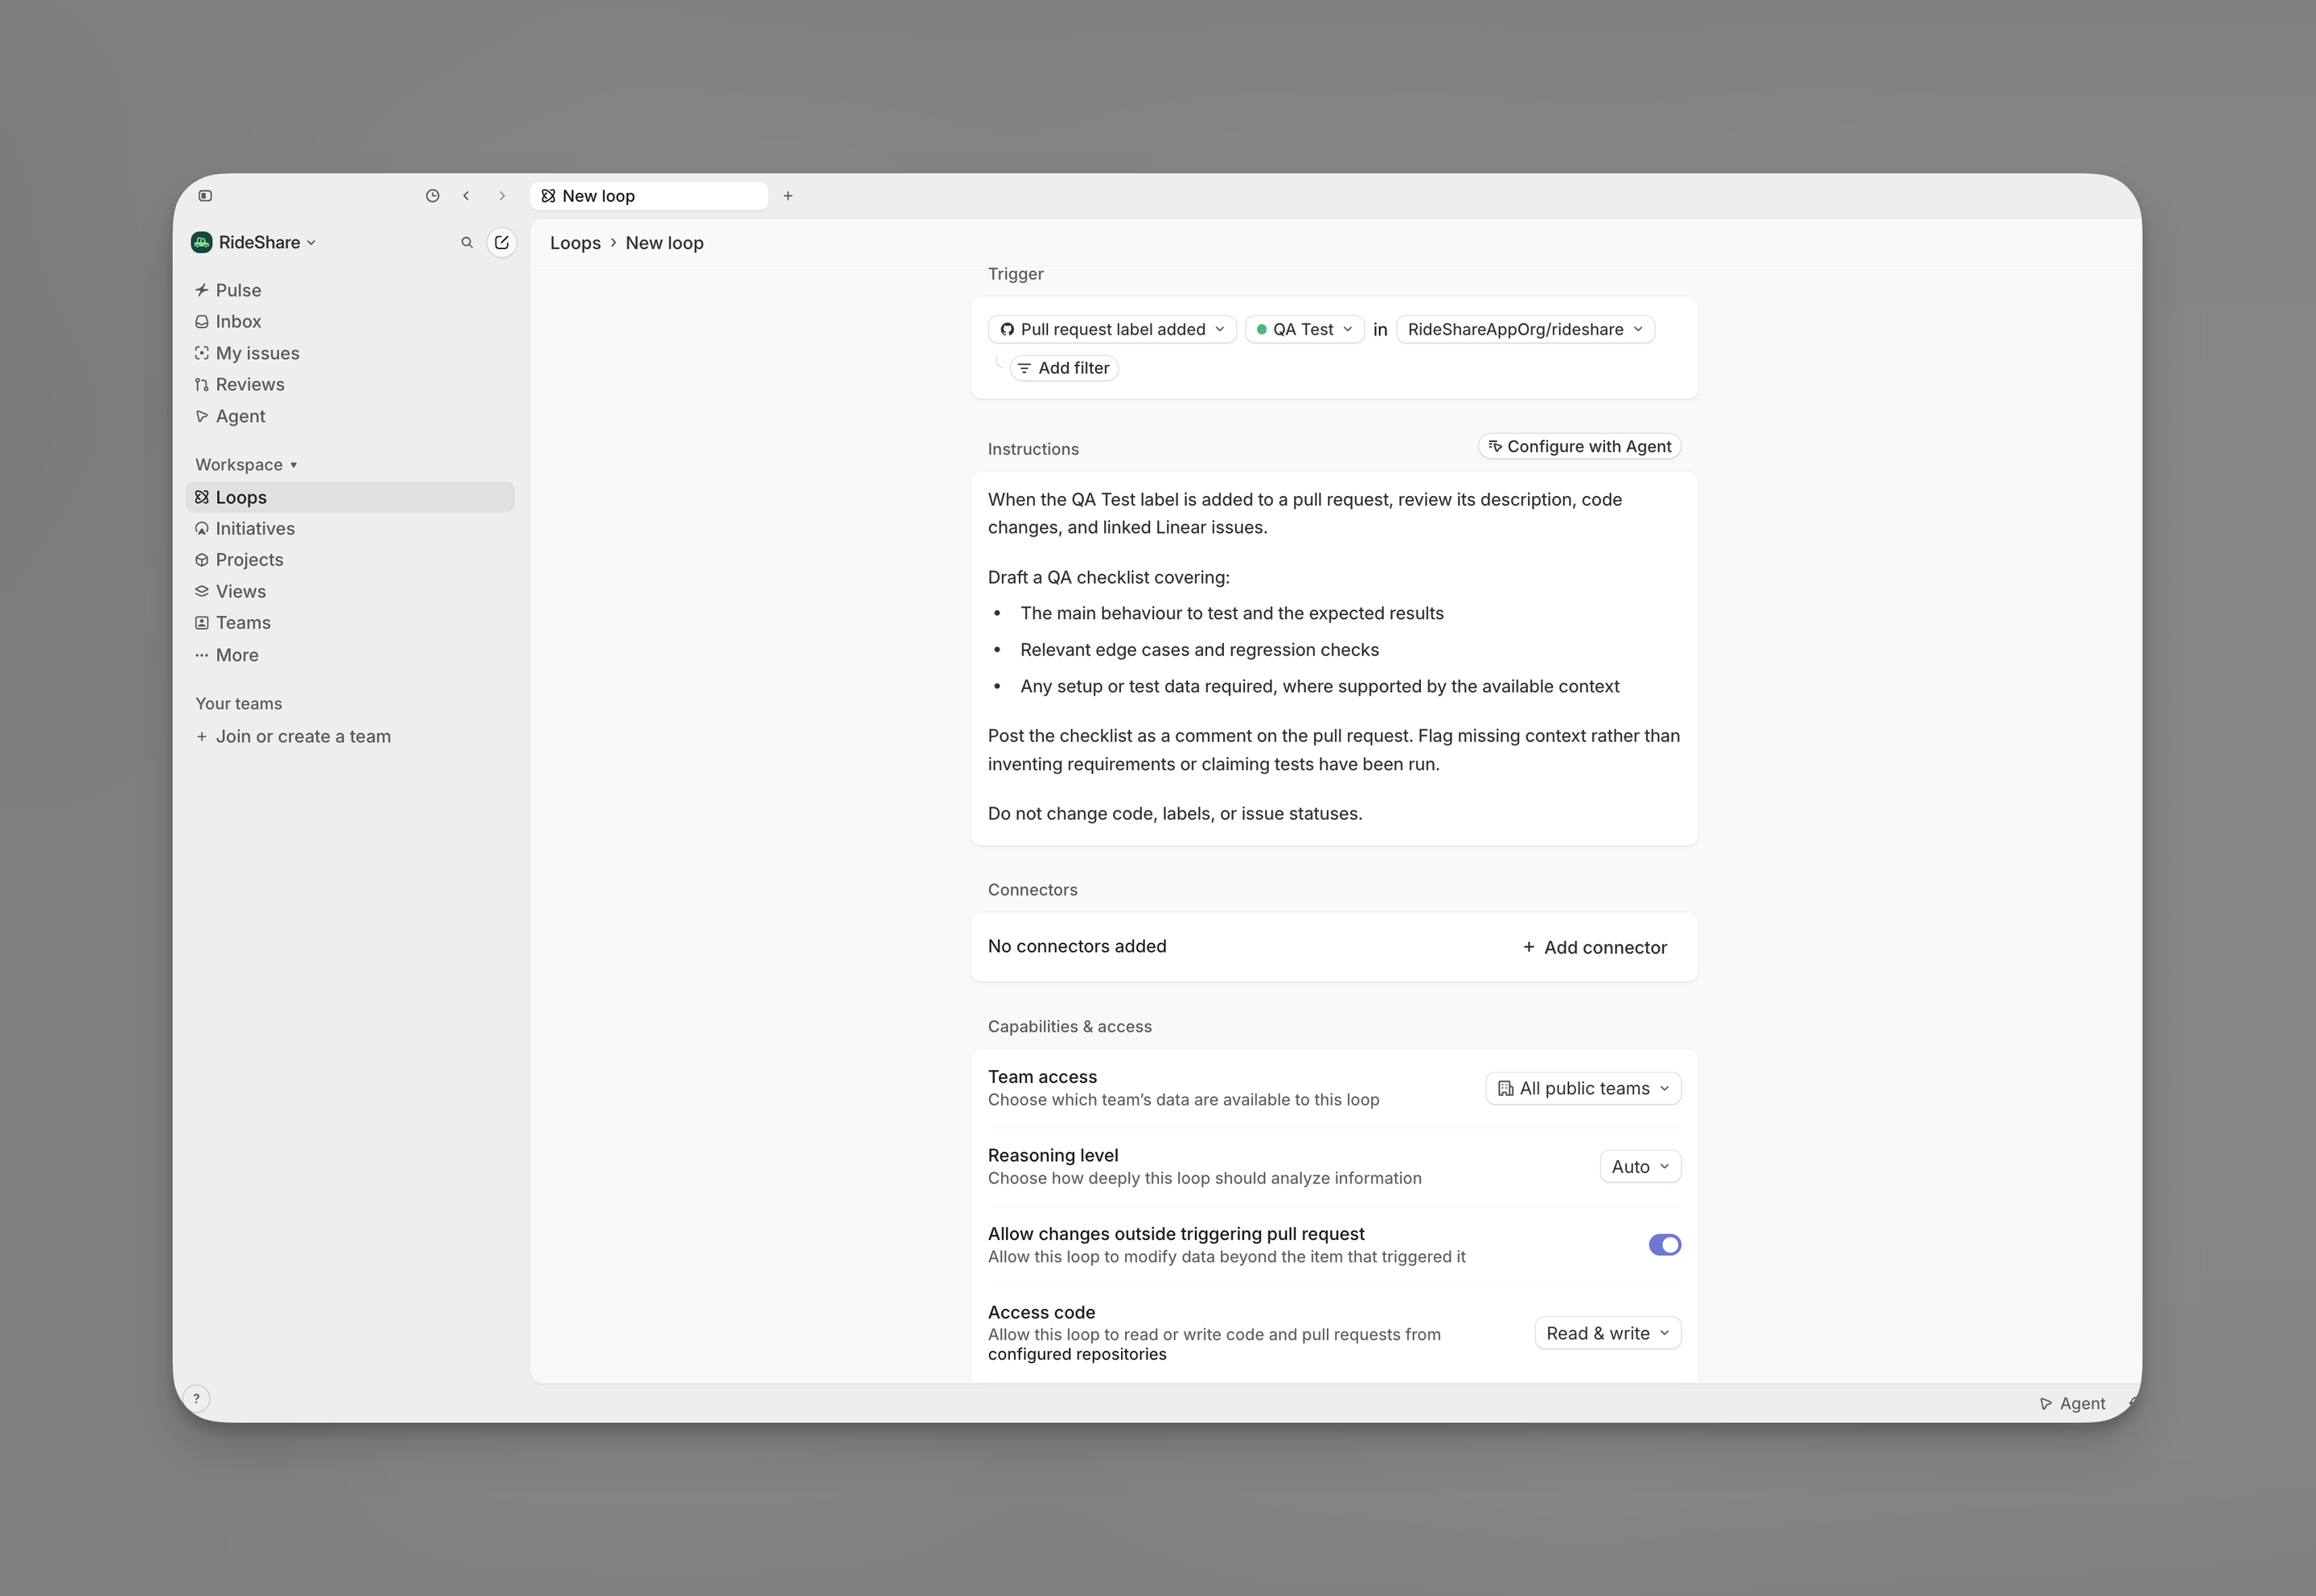Click Join or create a team
Image resolution: width=2316 pixels, height=1596 pixels.
point(350,736)
